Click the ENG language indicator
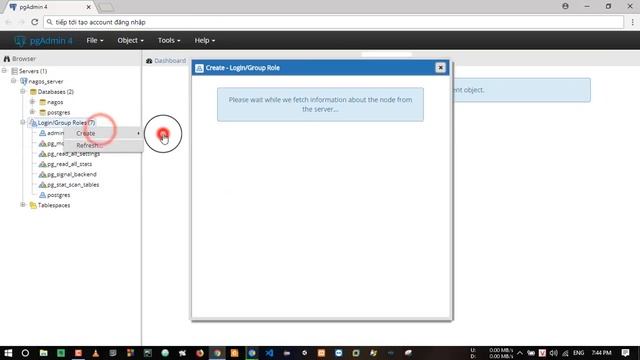 (578, 353)
